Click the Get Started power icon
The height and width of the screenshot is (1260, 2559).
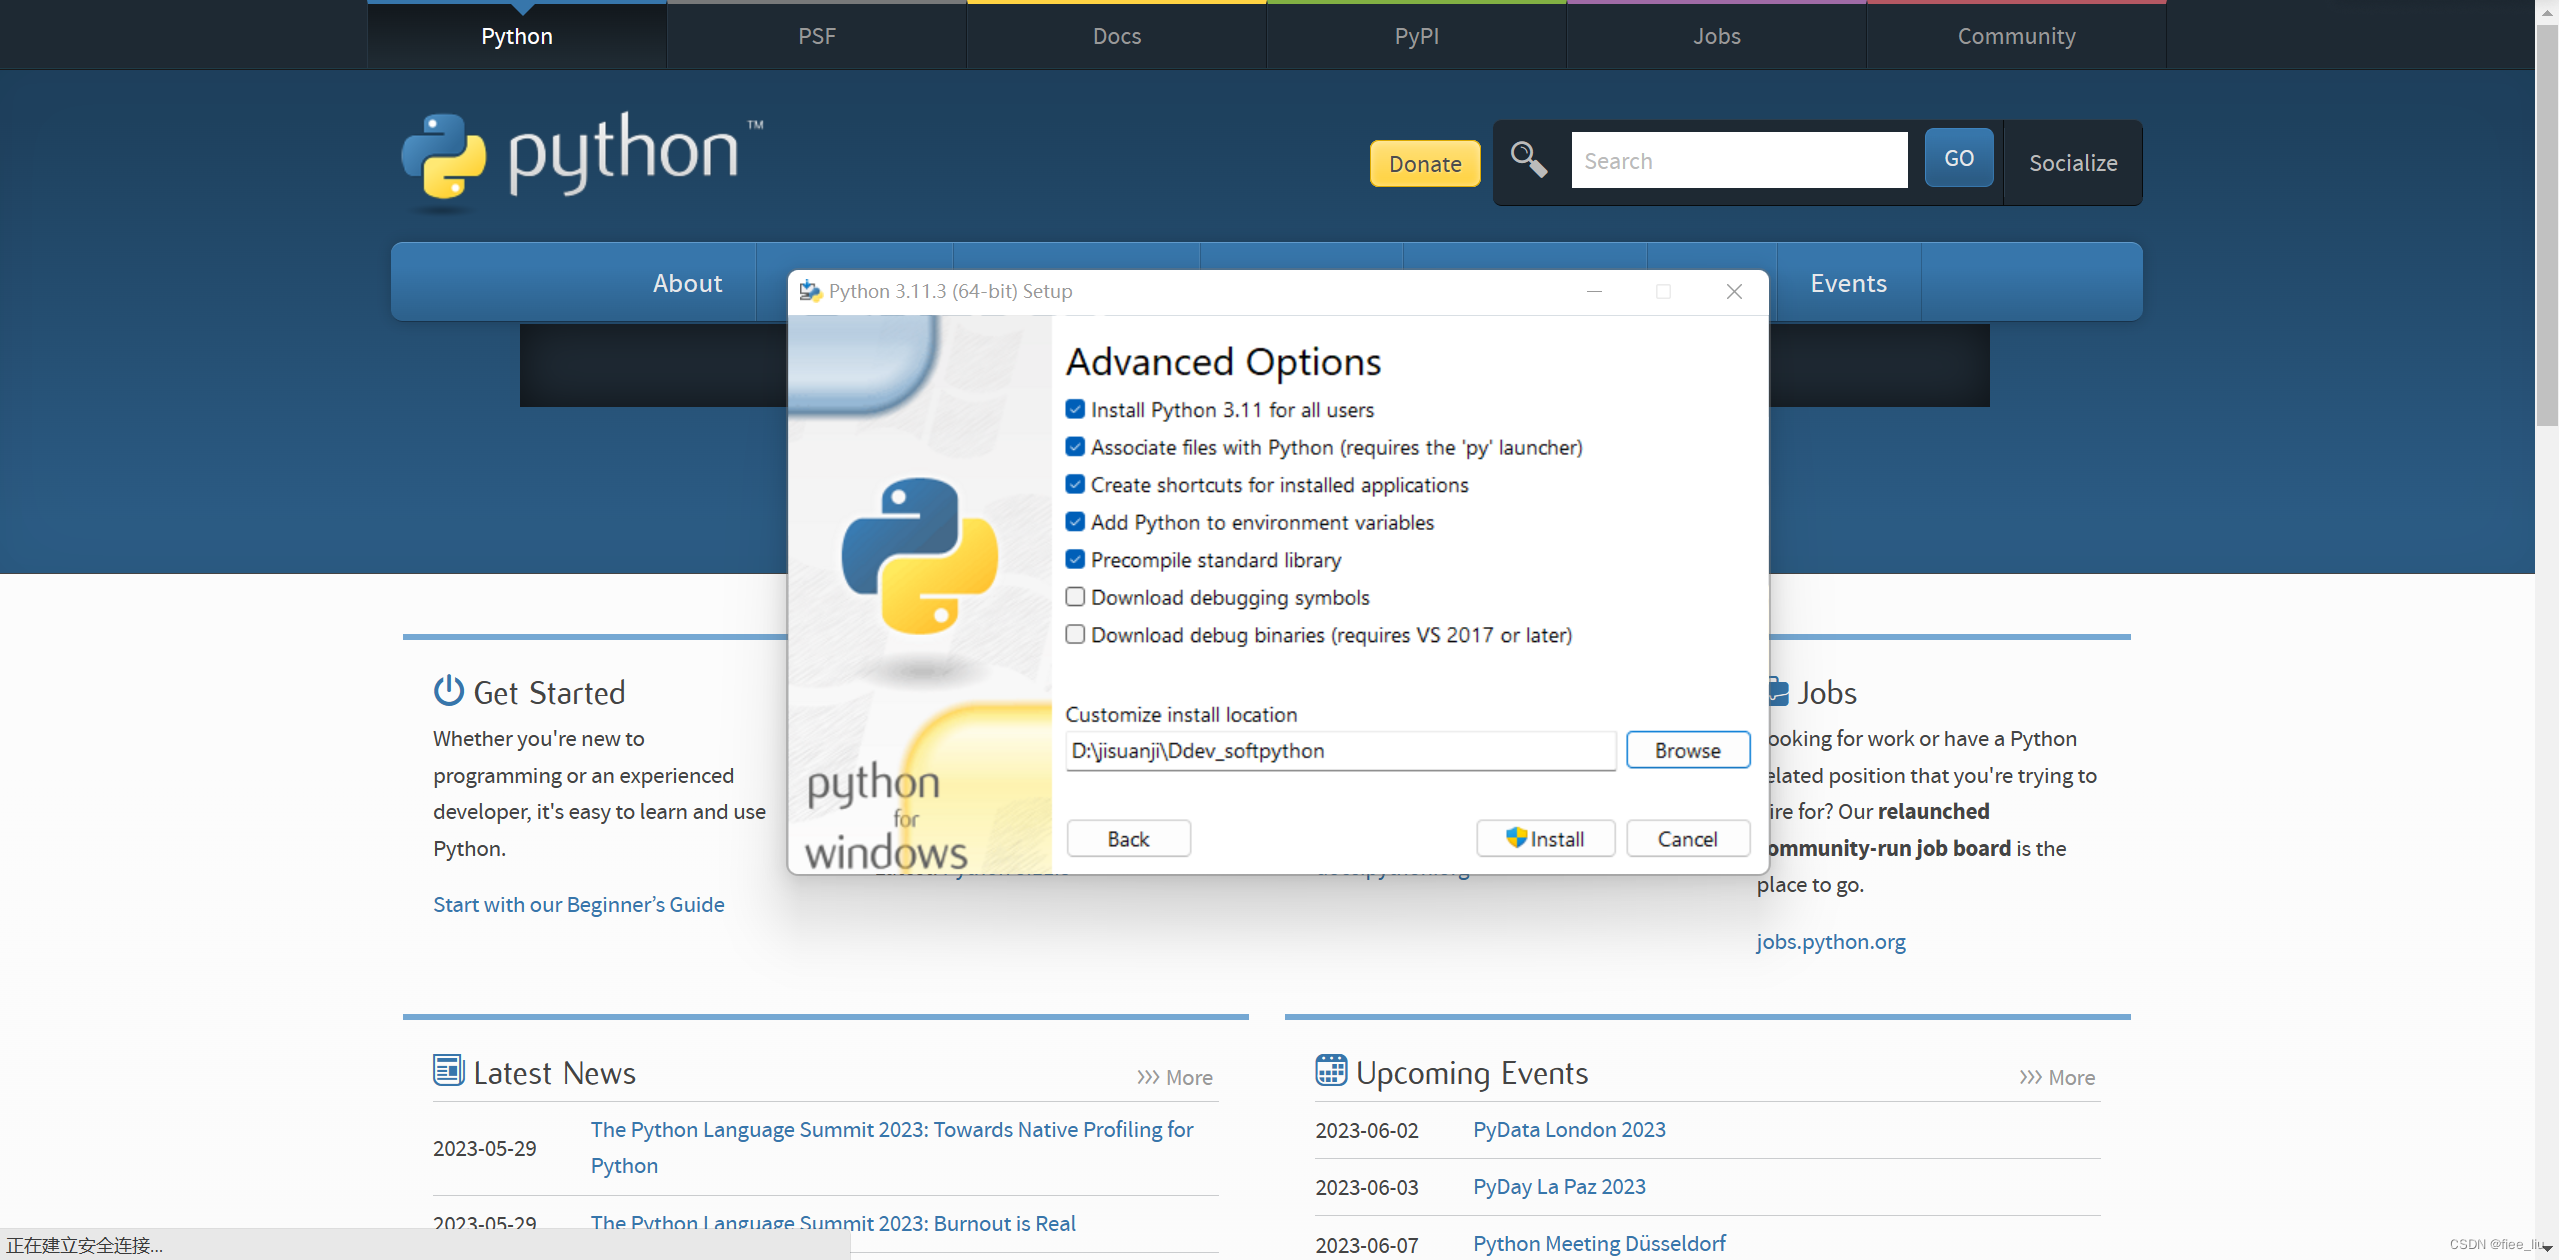[x=448, y=691]
